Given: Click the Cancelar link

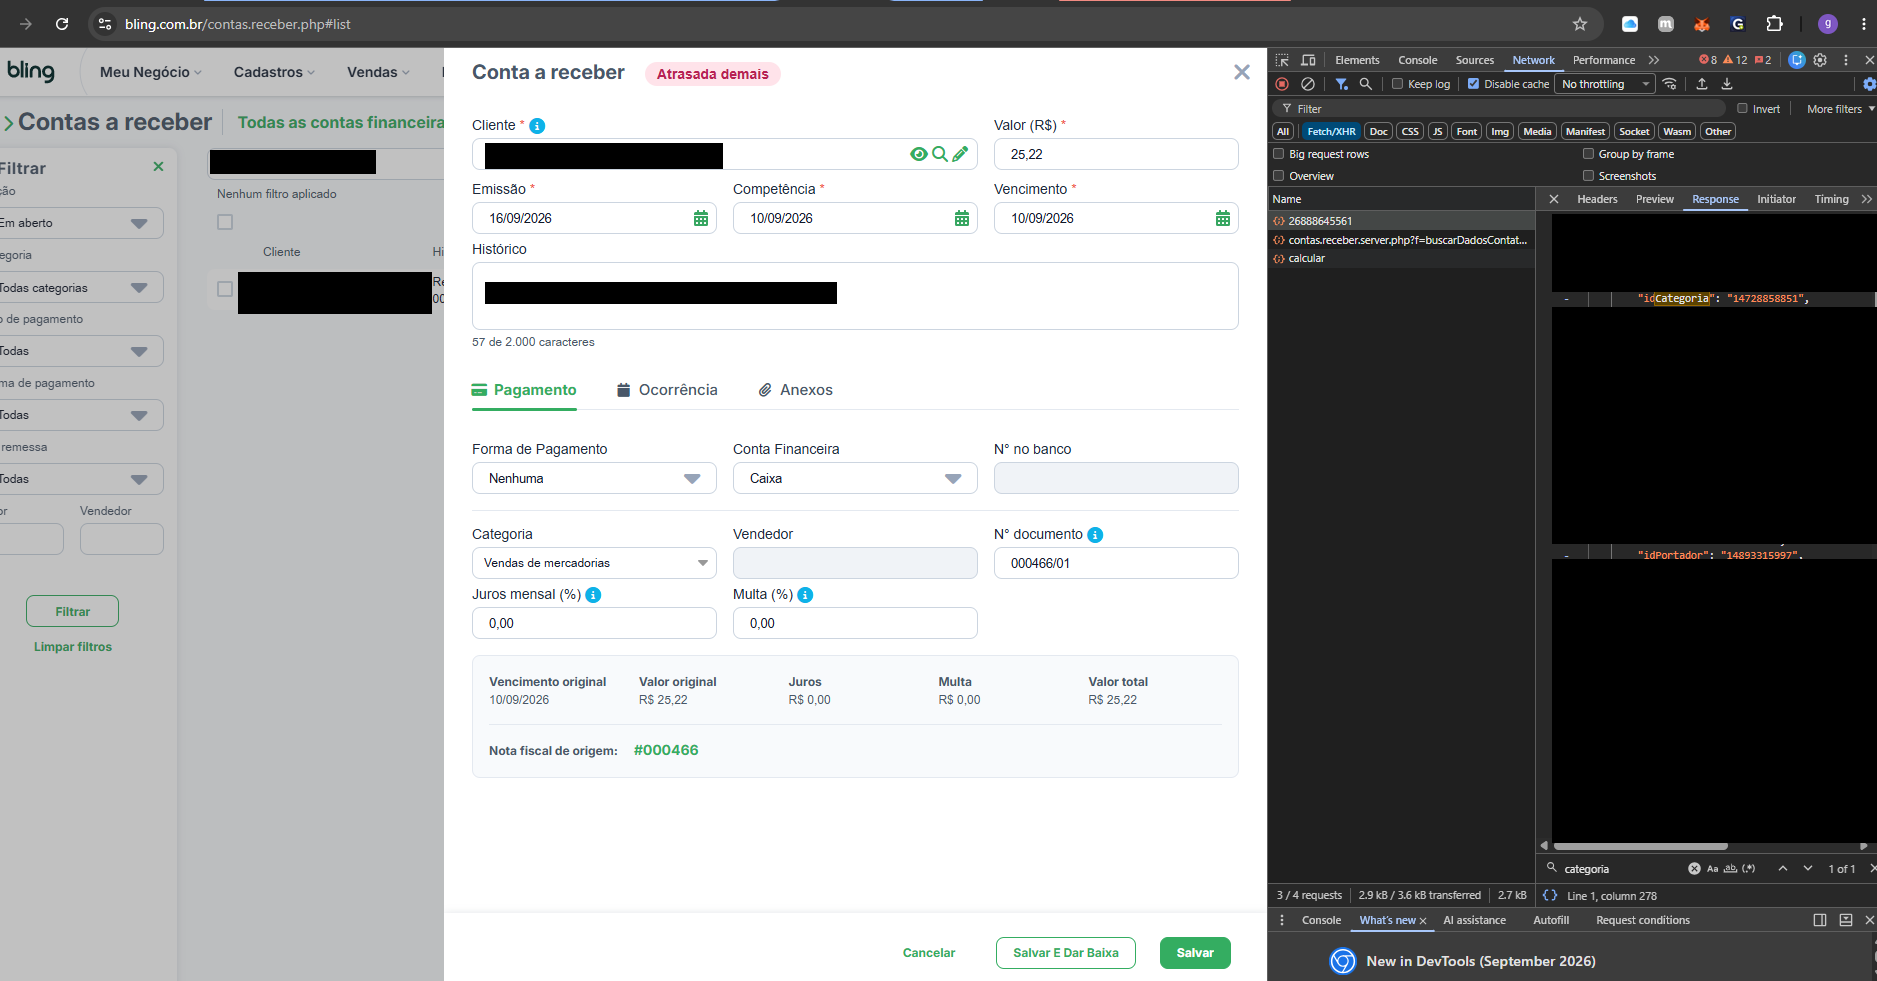Looking at the screenshot, I should pyautogui.click(x=929, y=953).
